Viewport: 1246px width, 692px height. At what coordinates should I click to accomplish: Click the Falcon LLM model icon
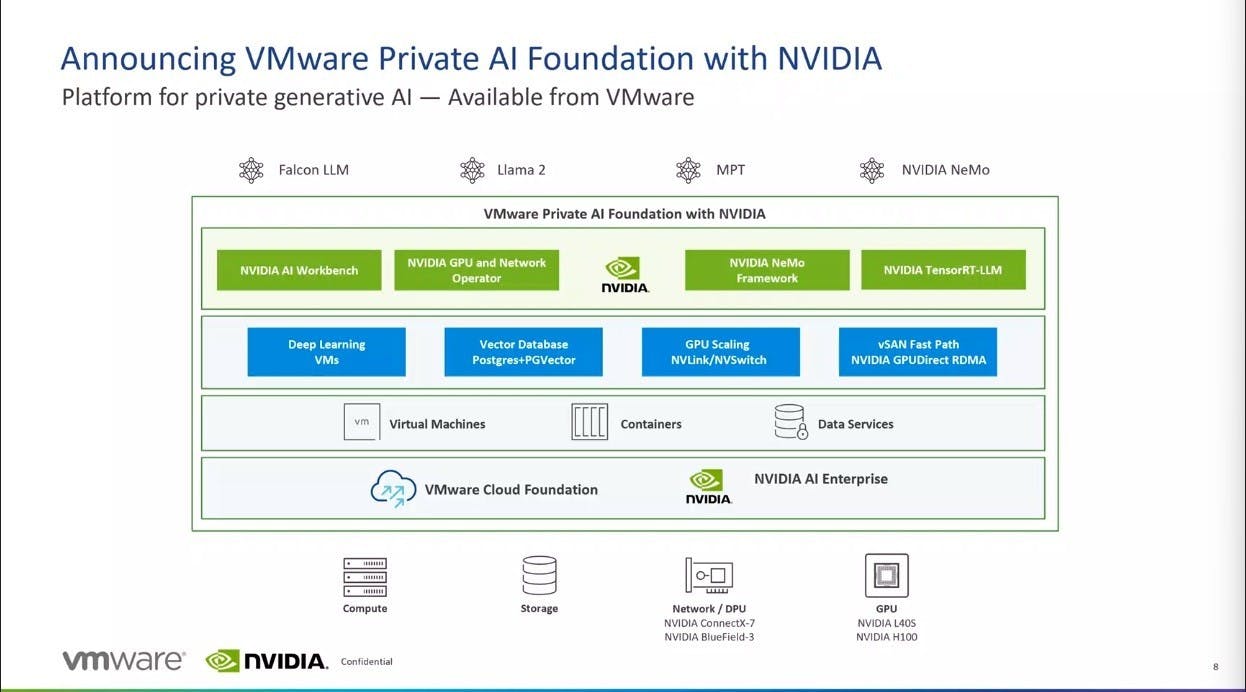pyautogui.click(x=251, y=170)
